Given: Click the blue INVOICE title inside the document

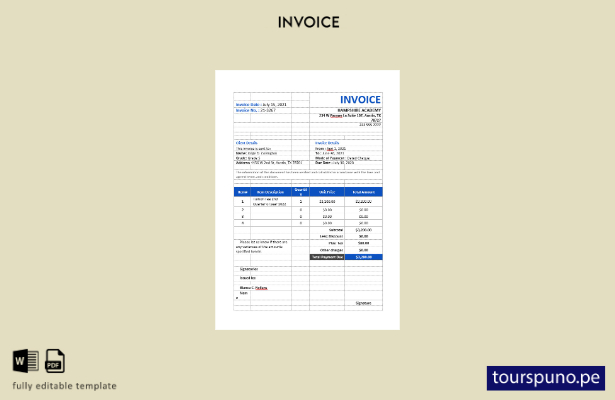Looking at the screenshot, I should (360, 100).
